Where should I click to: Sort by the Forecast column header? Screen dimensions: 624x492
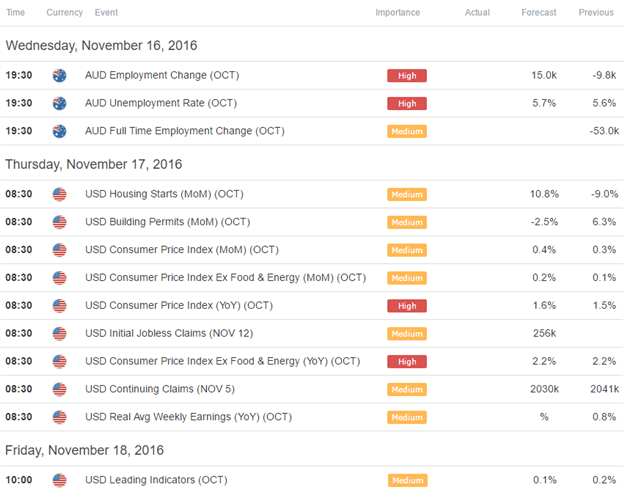coord(538,12)
